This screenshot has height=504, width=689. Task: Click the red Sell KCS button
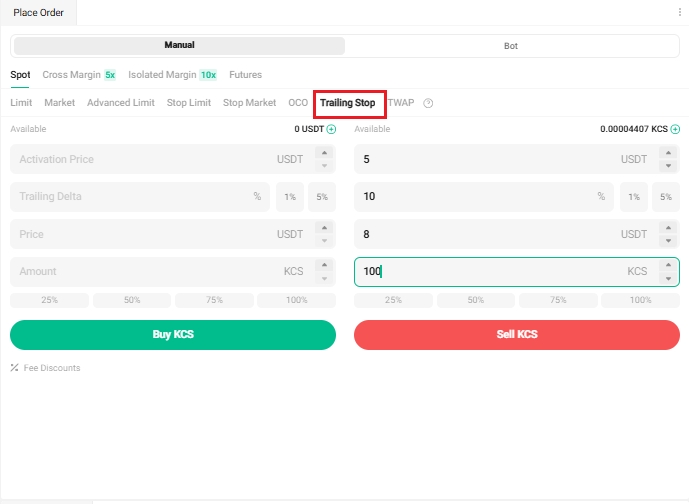point(517,335)
